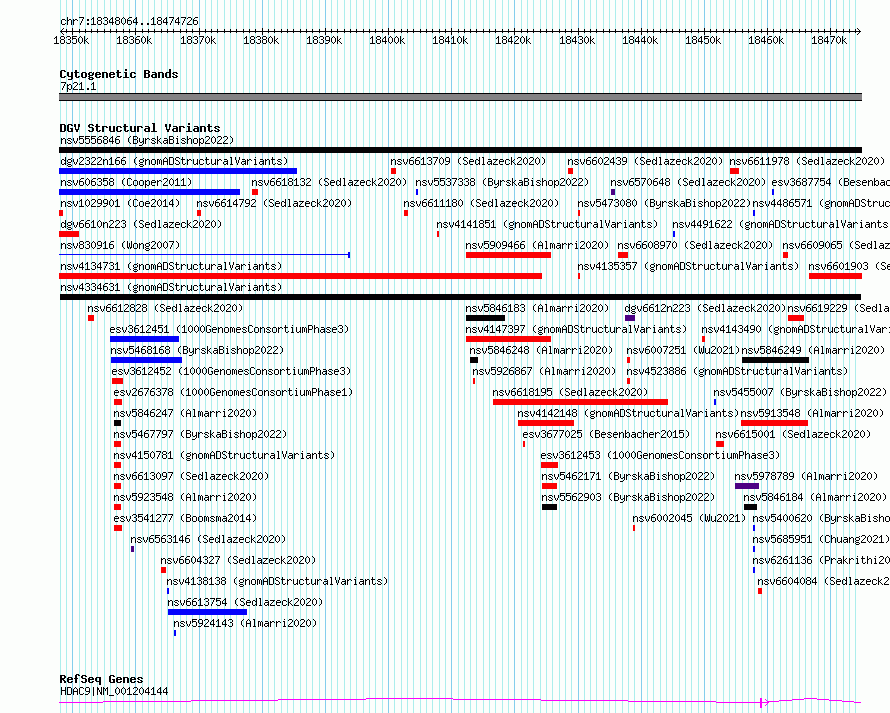Screen dimensions: 890x713
Task: Open nsv6613754 (Sedlazeck2020) label
Action: (245, 602)
